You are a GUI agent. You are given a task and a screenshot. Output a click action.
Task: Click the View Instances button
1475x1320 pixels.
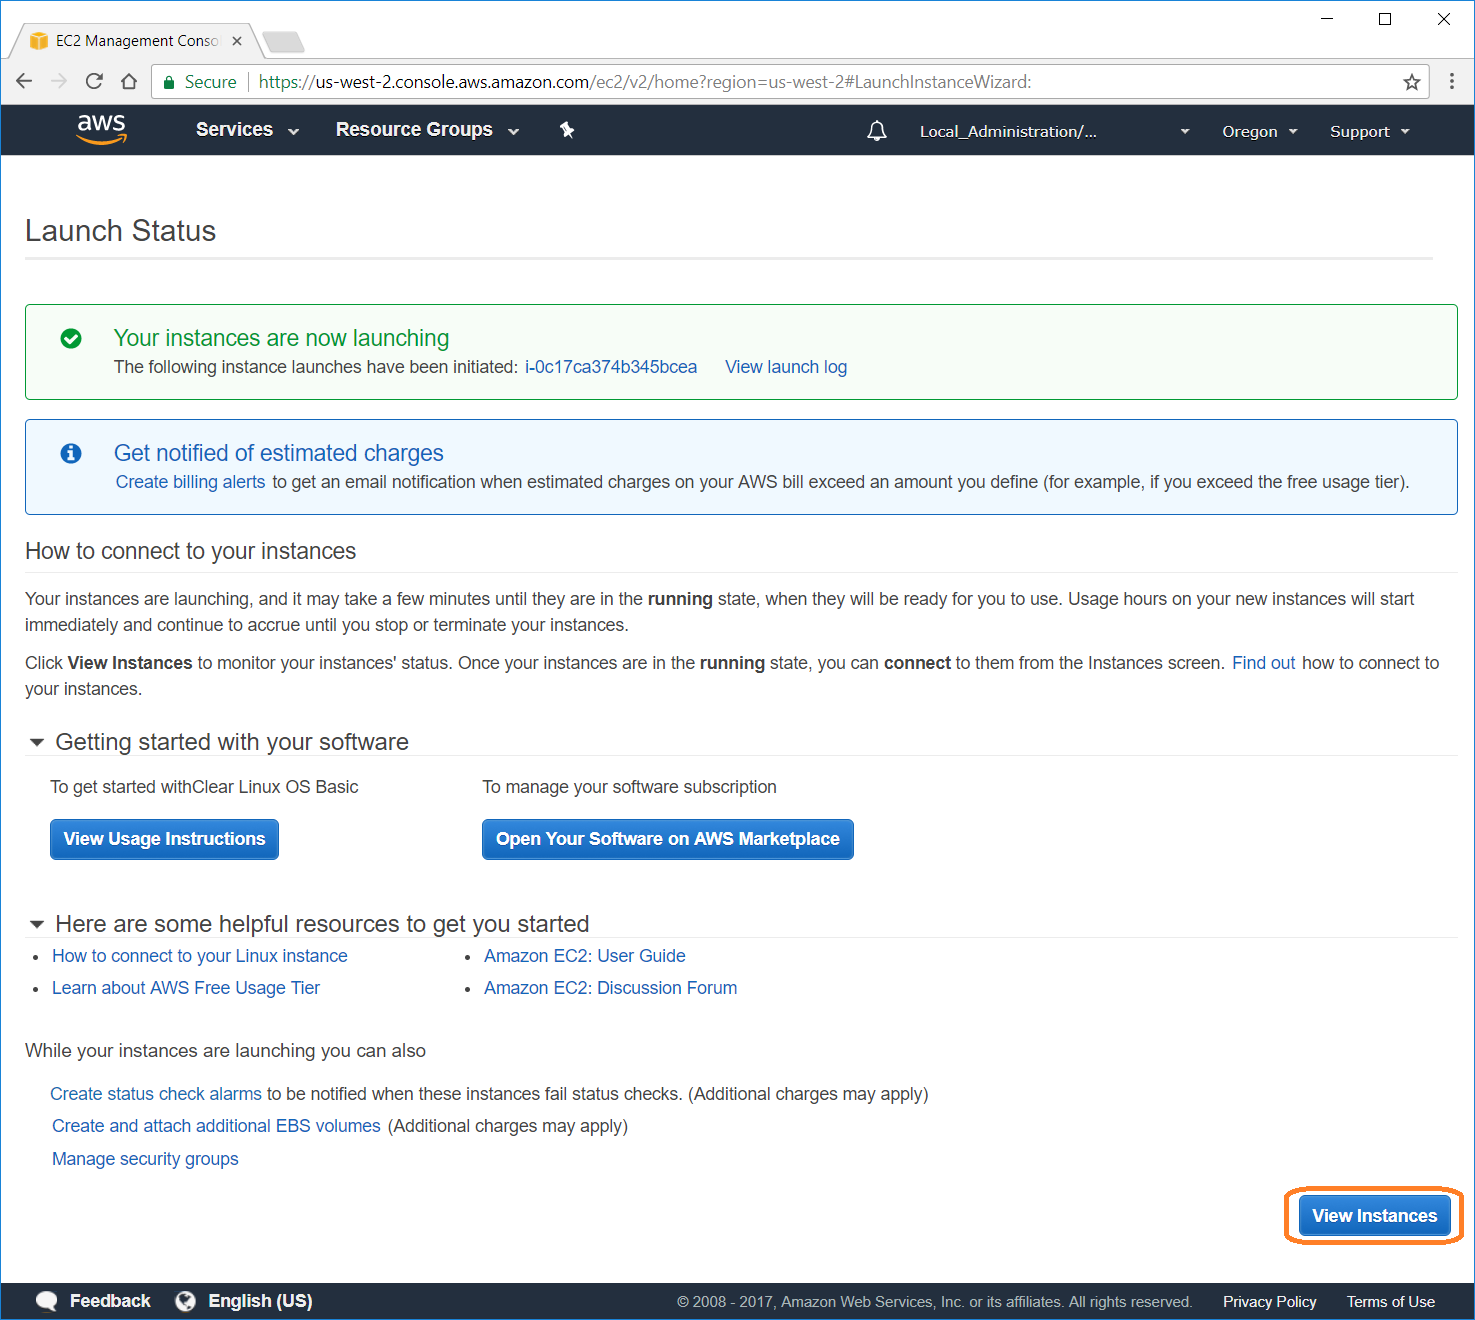click(1374, 1216)
